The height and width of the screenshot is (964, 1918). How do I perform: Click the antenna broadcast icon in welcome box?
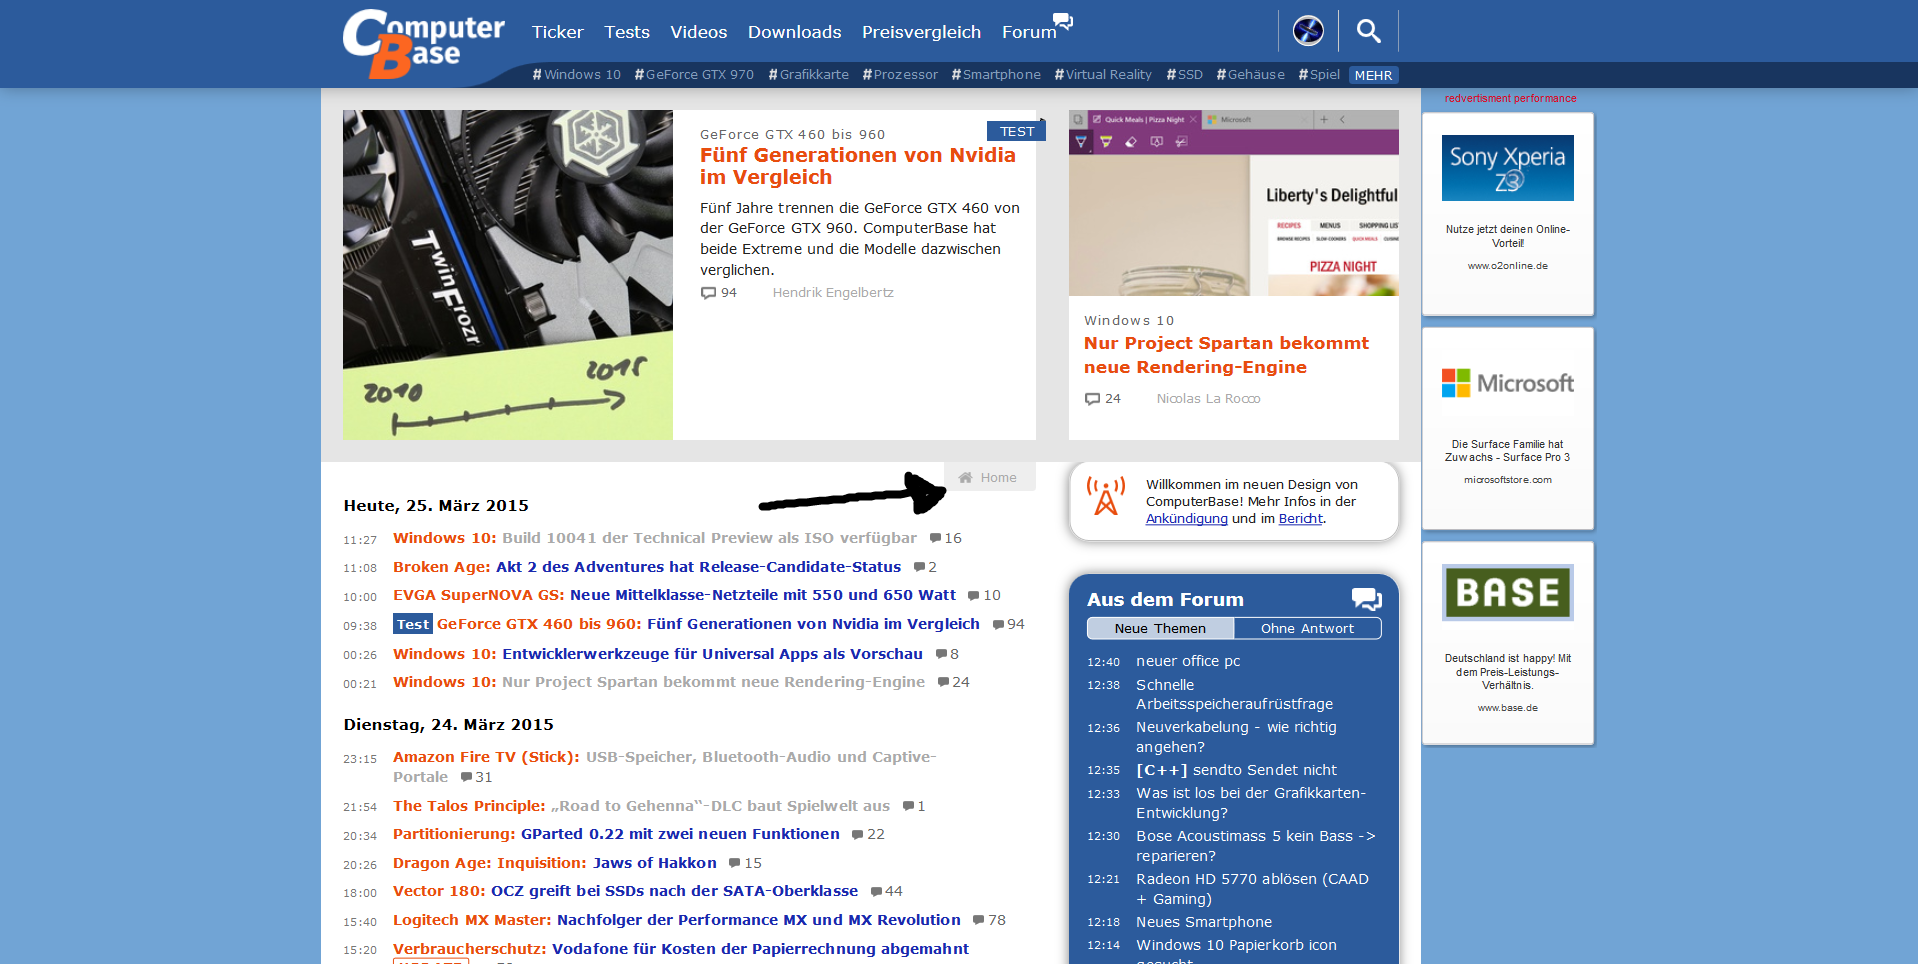1106,496
